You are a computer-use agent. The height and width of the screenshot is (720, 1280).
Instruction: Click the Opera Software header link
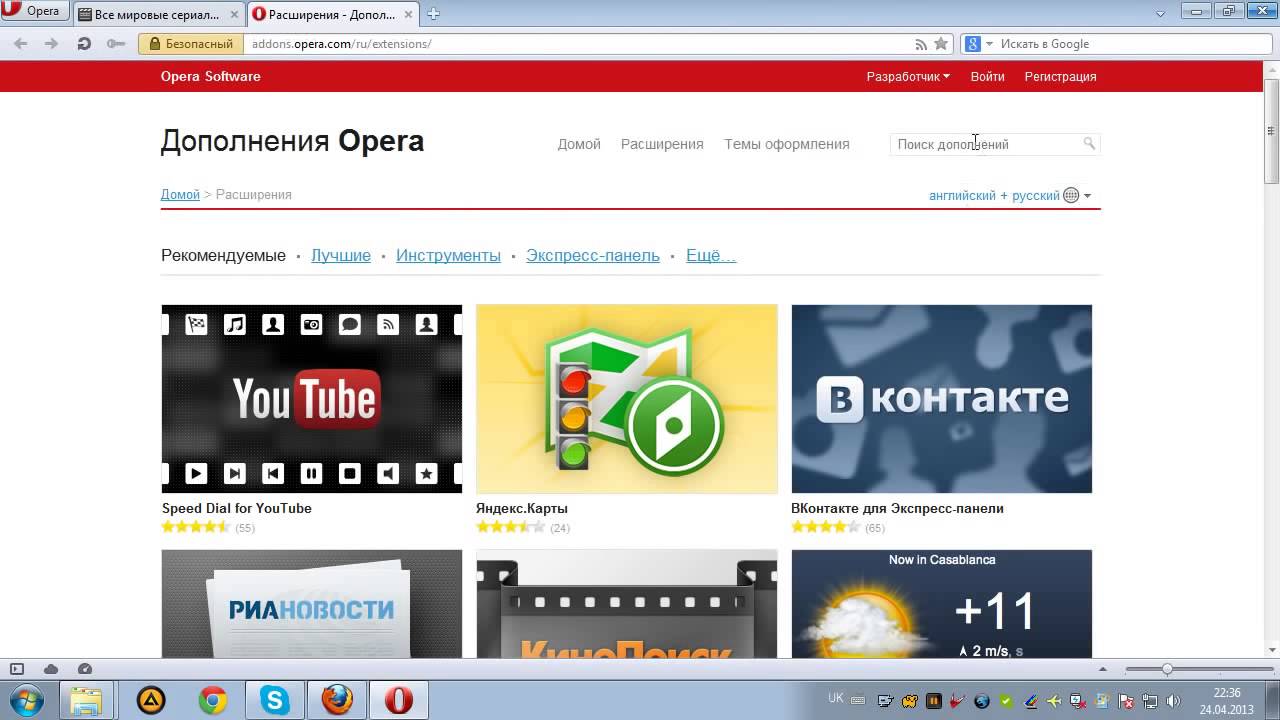click(210, 76)
